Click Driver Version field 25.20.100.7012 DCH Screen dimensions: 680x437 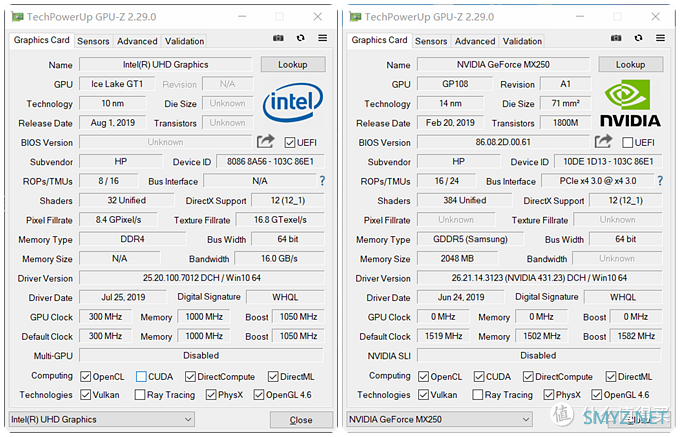[x=202, y=278]
